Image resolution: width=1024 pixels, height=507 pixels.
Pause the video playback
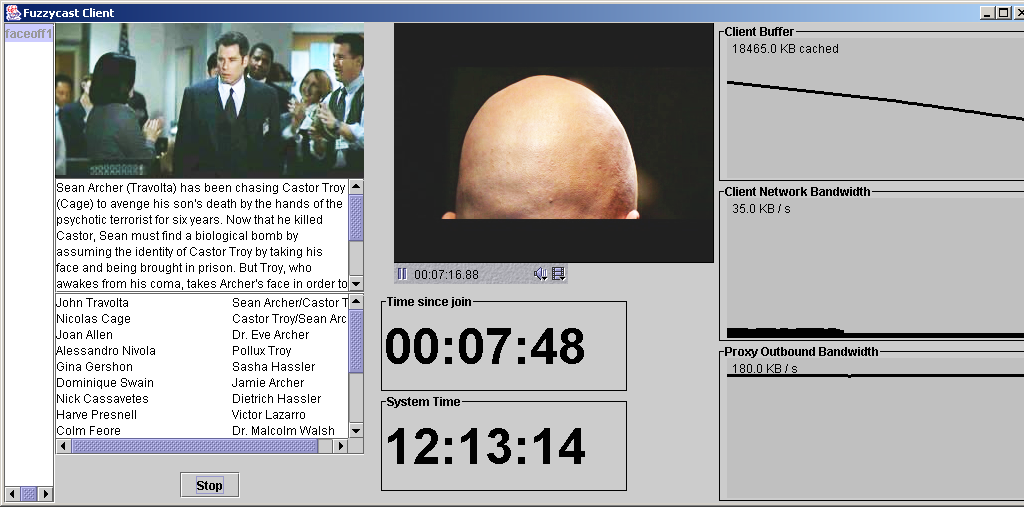click(x=402, y=274)
